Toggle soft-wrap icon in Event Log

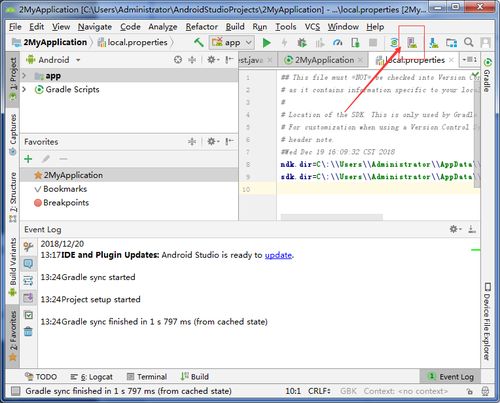click(x=28, y=281)
